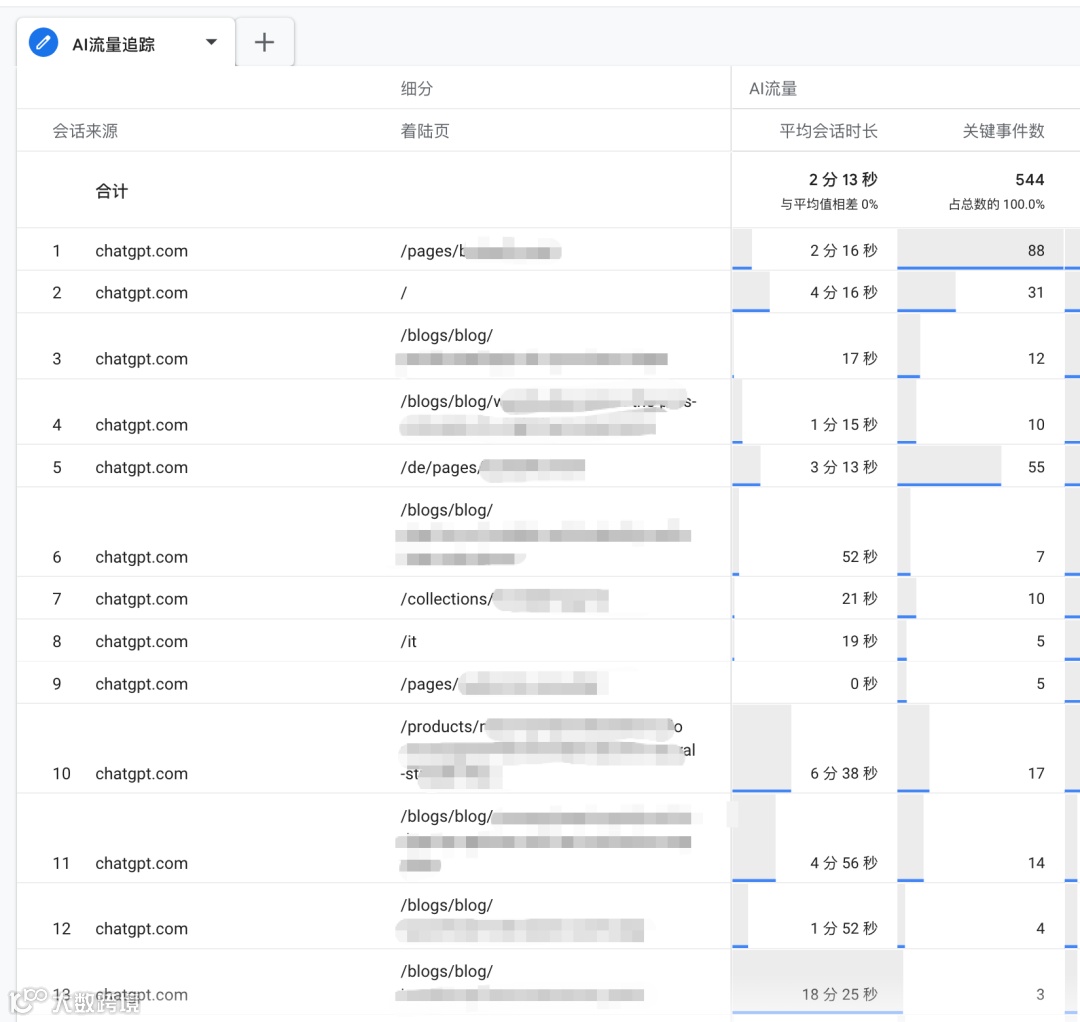Click row 11 duration 4 分 56 秒
1080x1022 pixels.
tap(844, 863)
